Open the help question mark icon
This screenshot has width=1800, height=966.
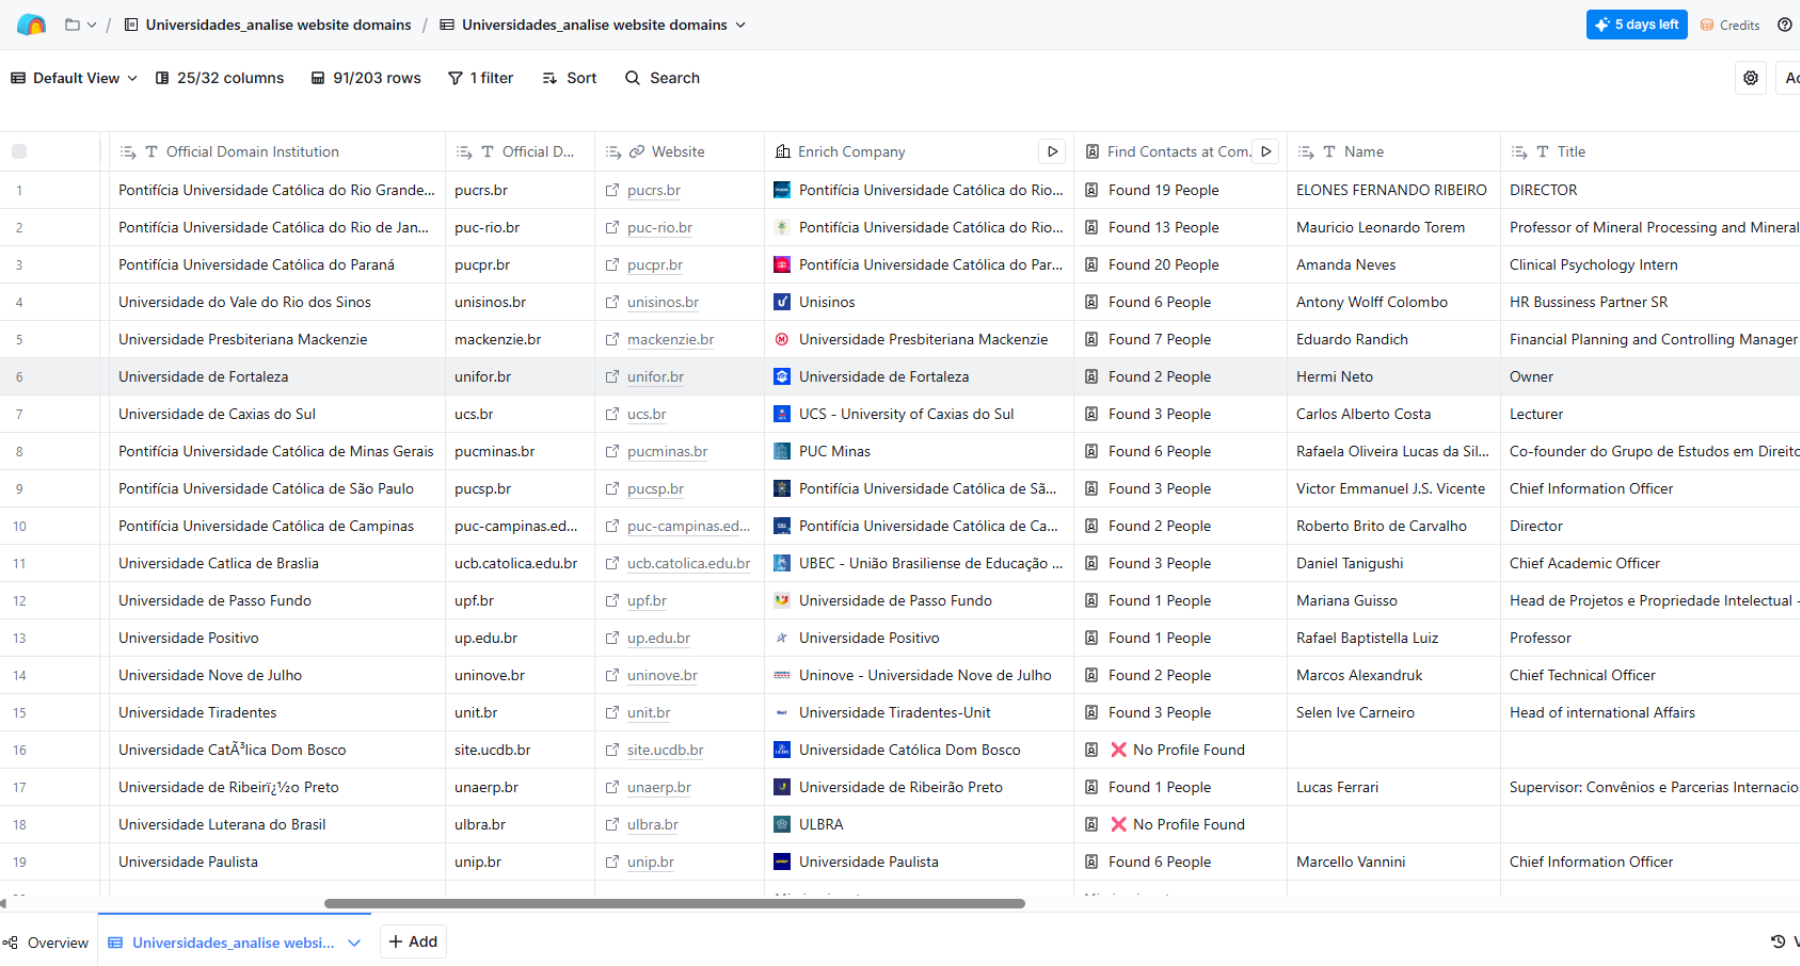pos(1784,25)
